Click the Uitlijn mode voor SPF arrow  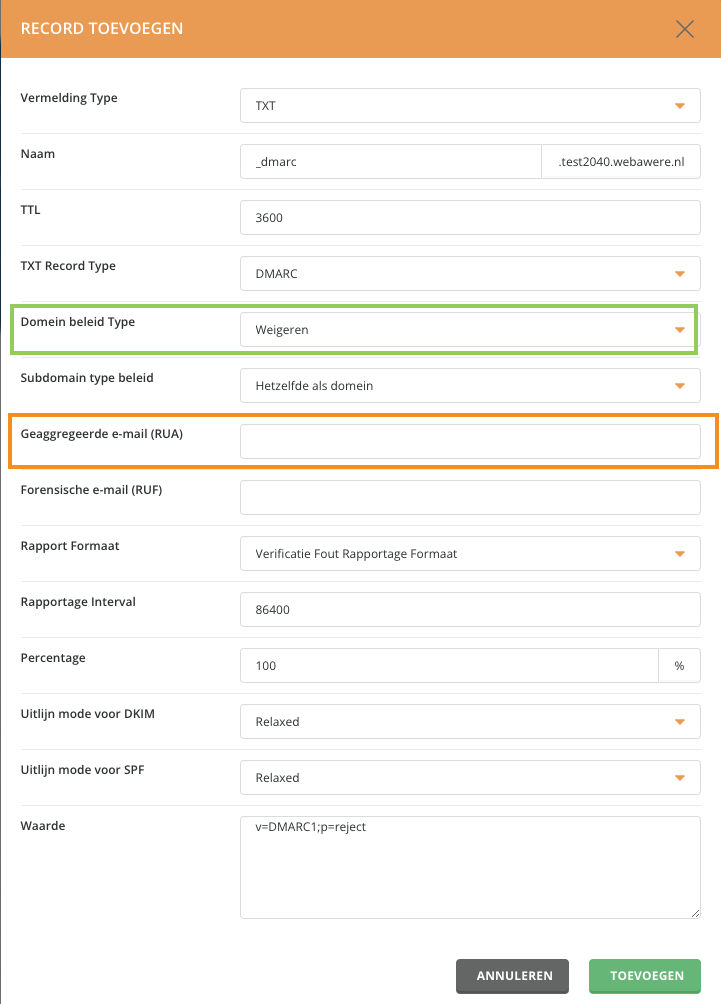[679, 778]
